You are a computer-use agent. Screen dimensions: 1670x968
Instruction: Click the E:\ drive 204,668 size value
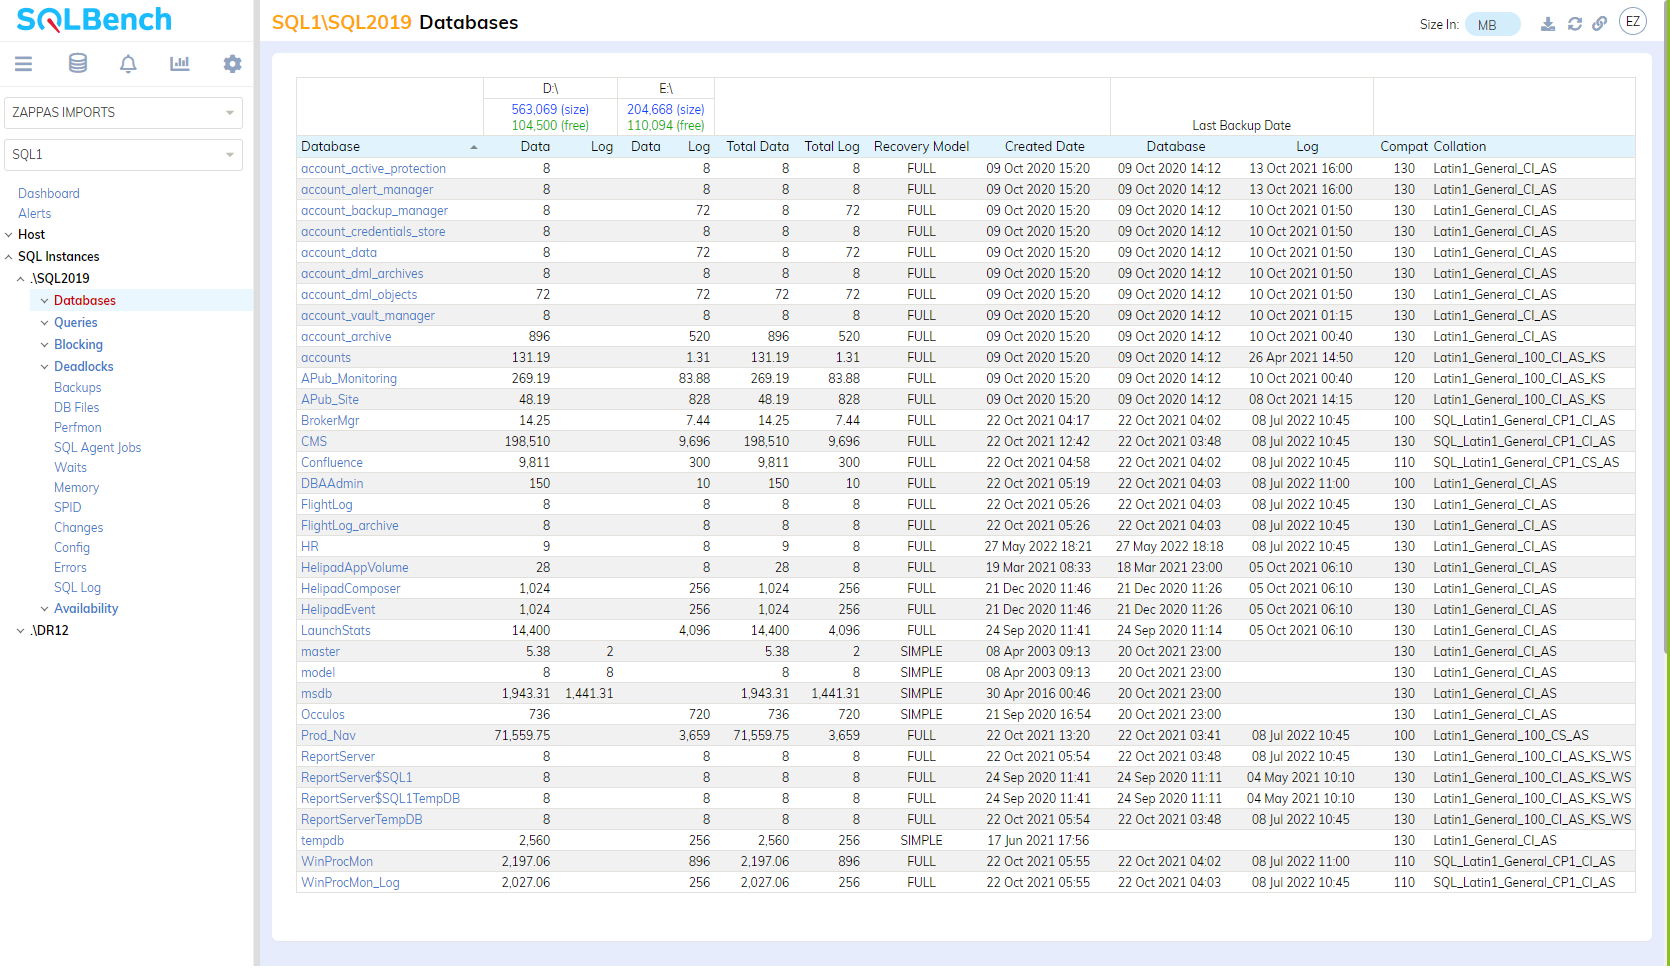(x=665, y=109)
